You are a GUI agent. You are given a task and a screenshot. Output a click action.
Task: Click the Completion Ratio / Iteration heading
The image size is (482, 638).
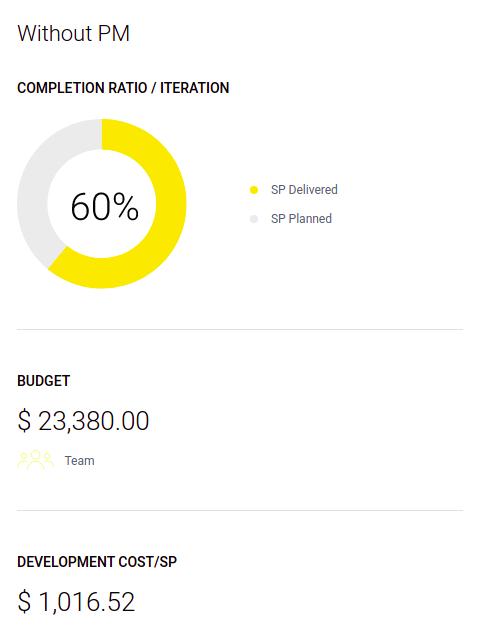[x=123, y=88]
